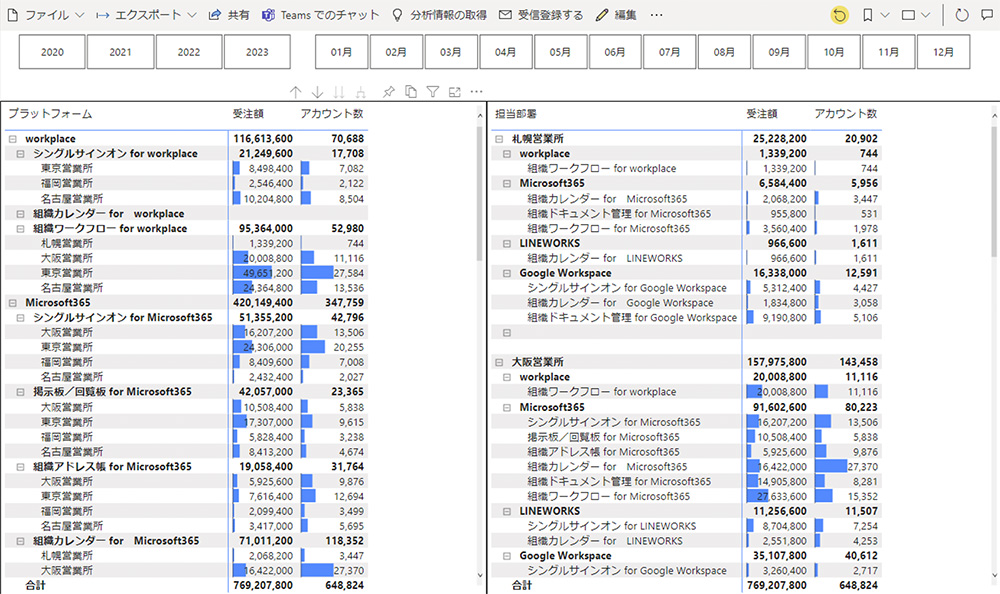The height and width of the screenshot is (594, 1000).
Task: Collapse Google Workspace under 札幌営業所
Action: click(x=507, y=273)
